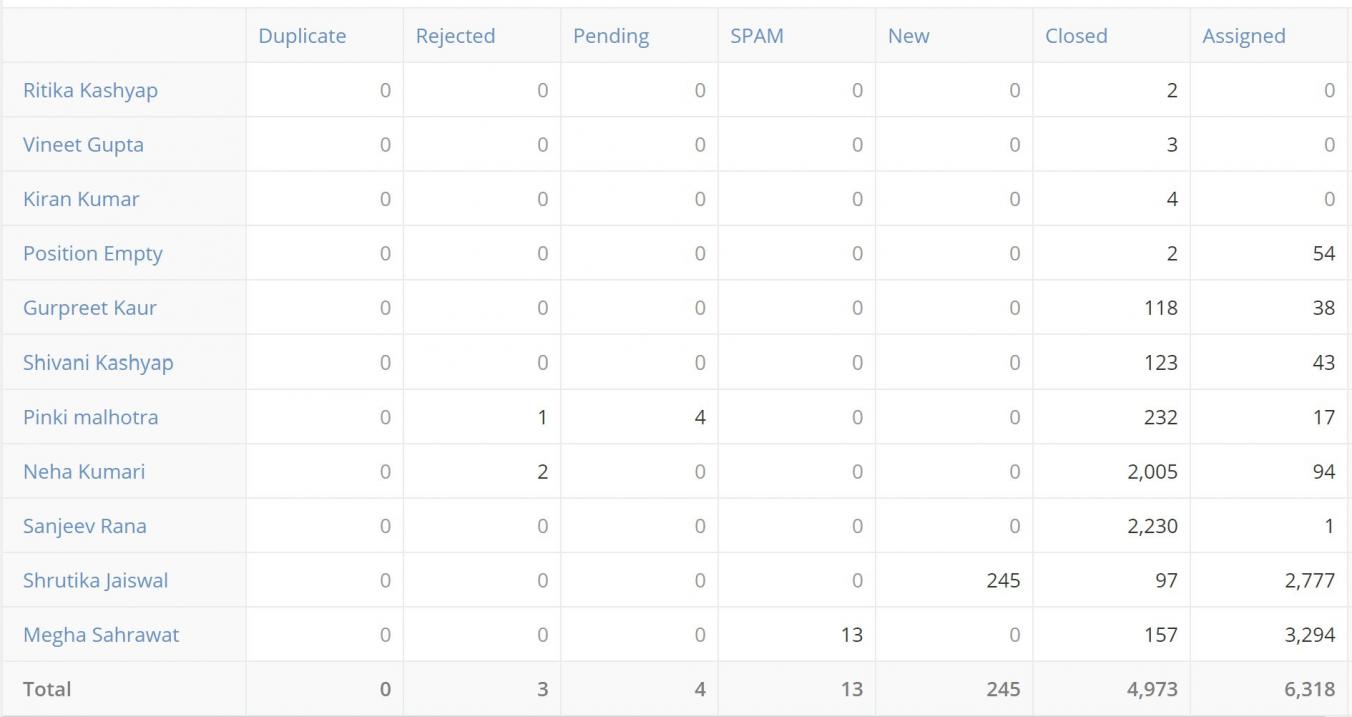Sort by the Pending column
This screenshot has height=717, width=1352.
(611, 36)
